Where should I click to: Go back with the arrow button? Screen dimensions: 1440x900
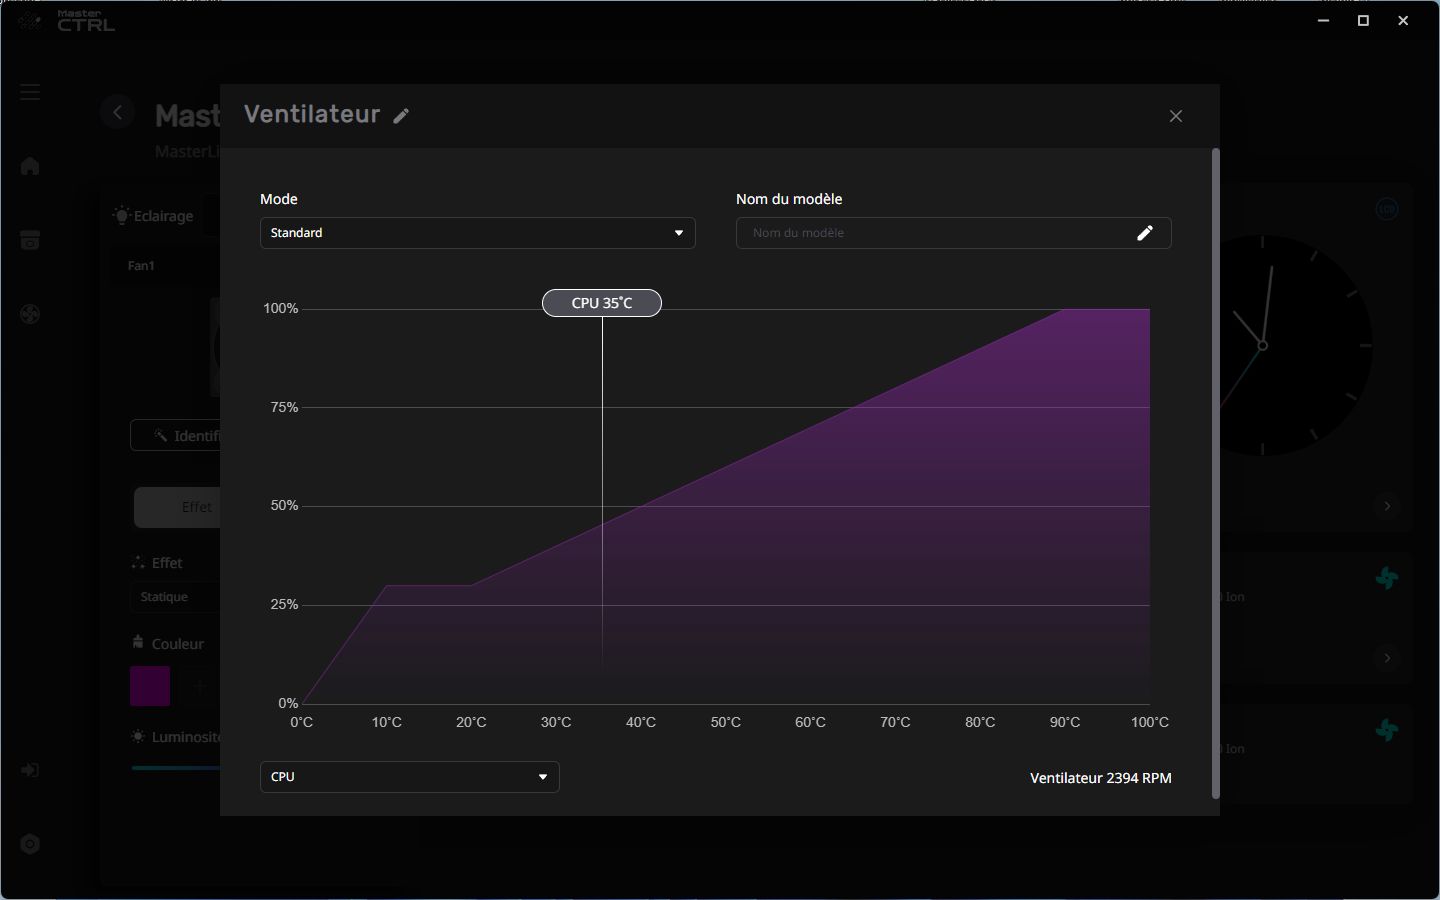point(117,112)
